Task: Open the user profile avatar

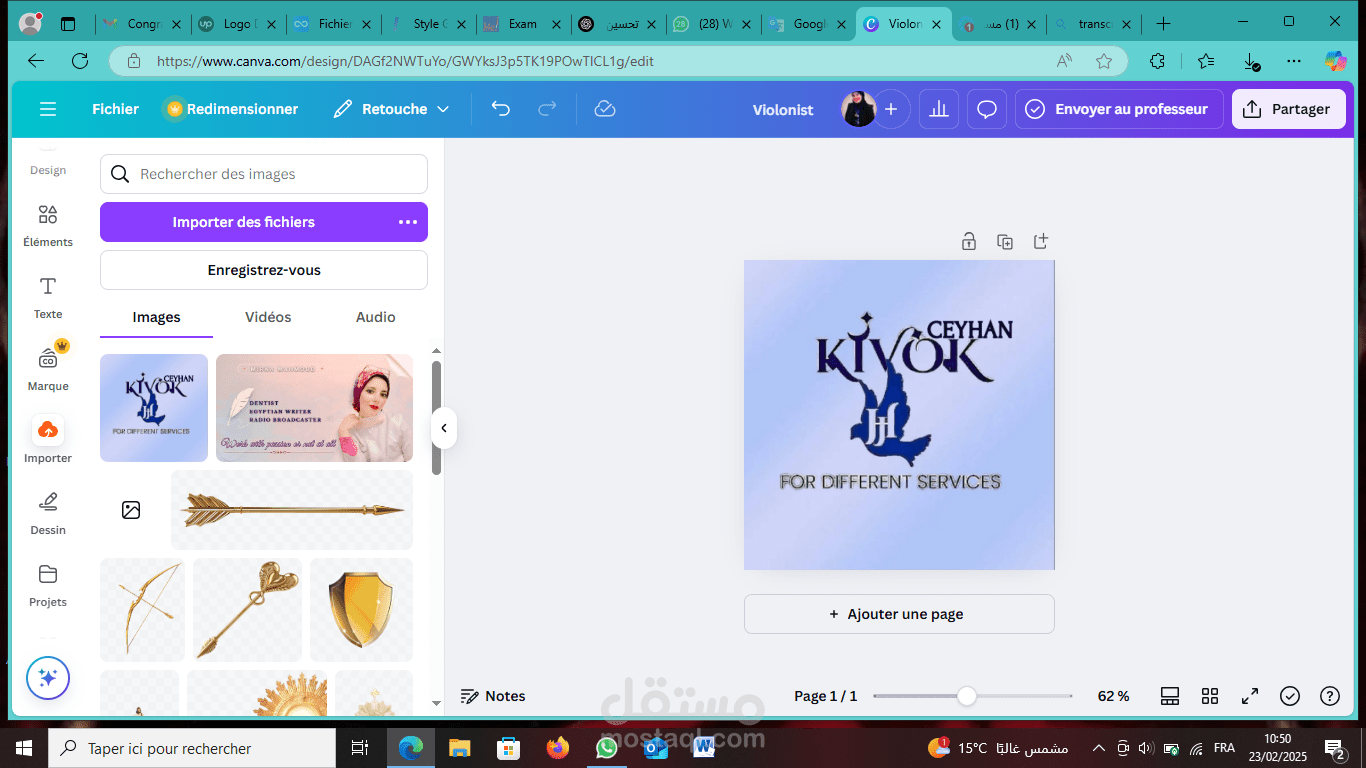Action: click(859, 109)
